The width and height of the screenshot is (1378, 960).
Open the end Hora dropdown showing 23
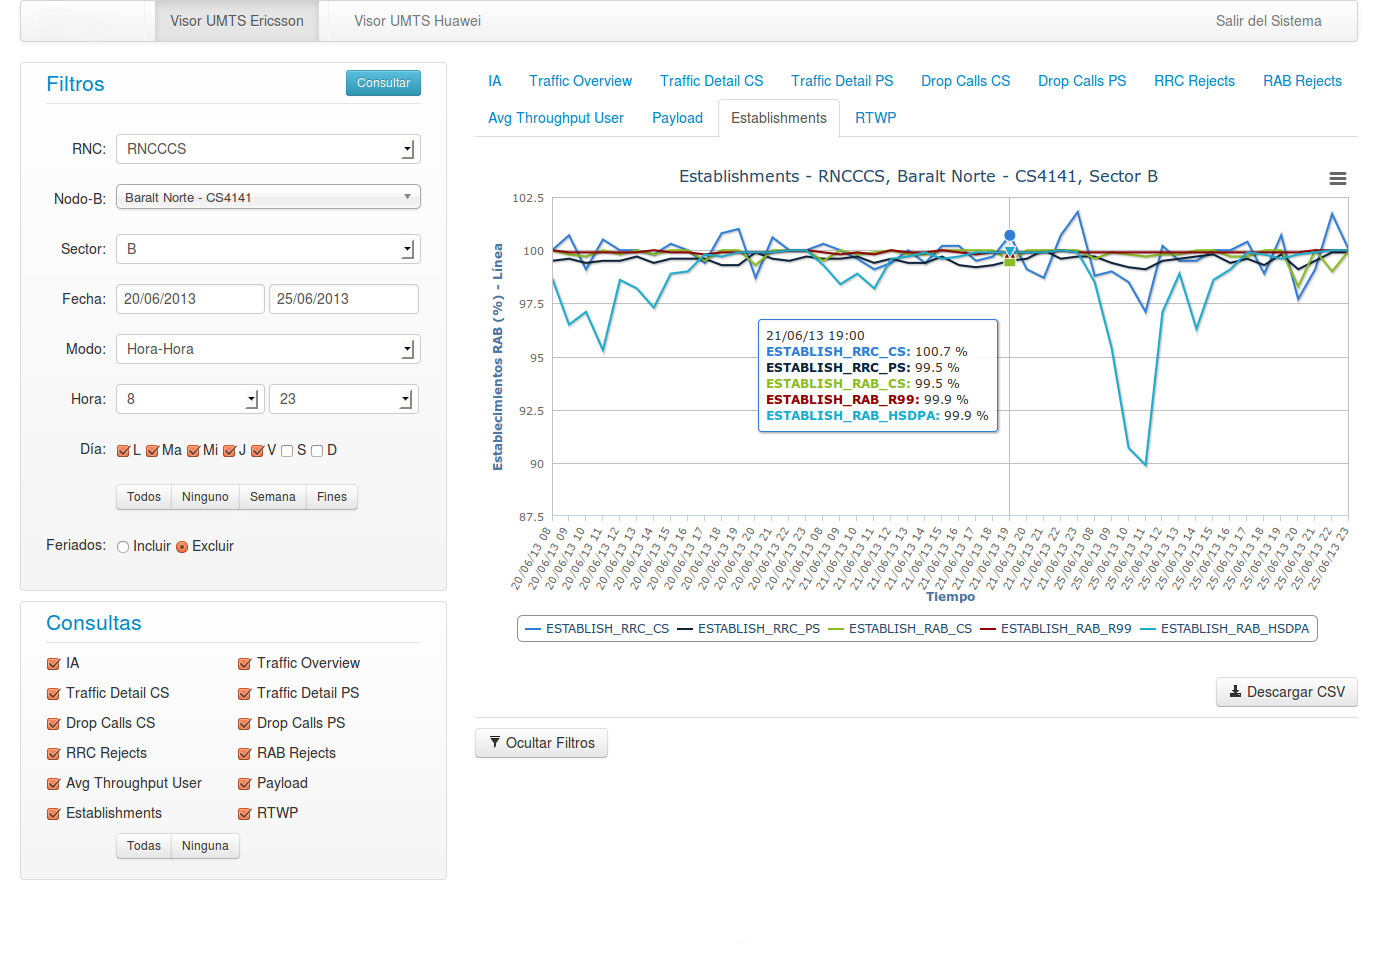coord(344,399)
